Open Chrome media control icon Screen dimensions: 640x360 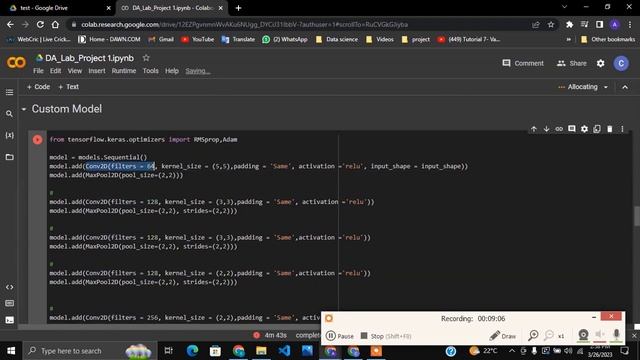[584, 24]
